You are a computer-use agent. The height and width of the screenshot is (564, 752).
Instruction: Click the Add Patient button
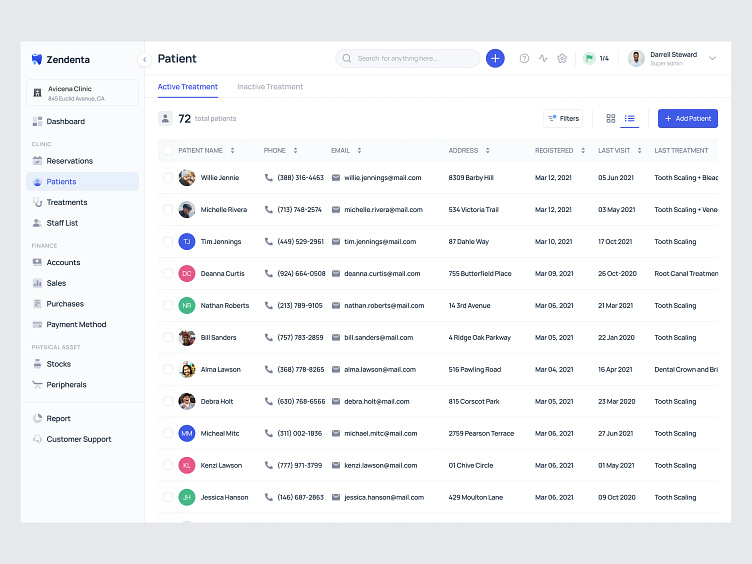pos(688,118)
